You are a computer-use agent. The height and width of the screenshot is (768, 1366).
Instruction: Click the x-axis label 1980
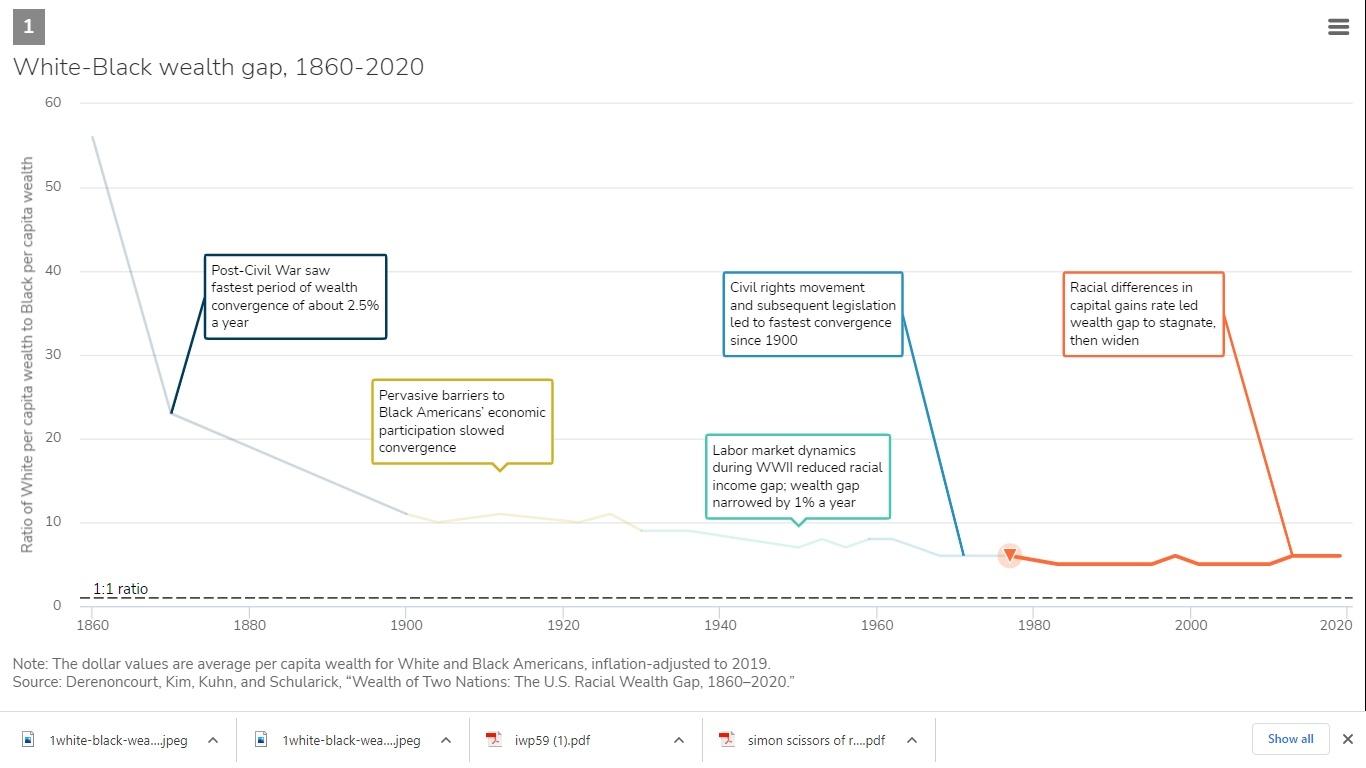tap(1034, 626)
